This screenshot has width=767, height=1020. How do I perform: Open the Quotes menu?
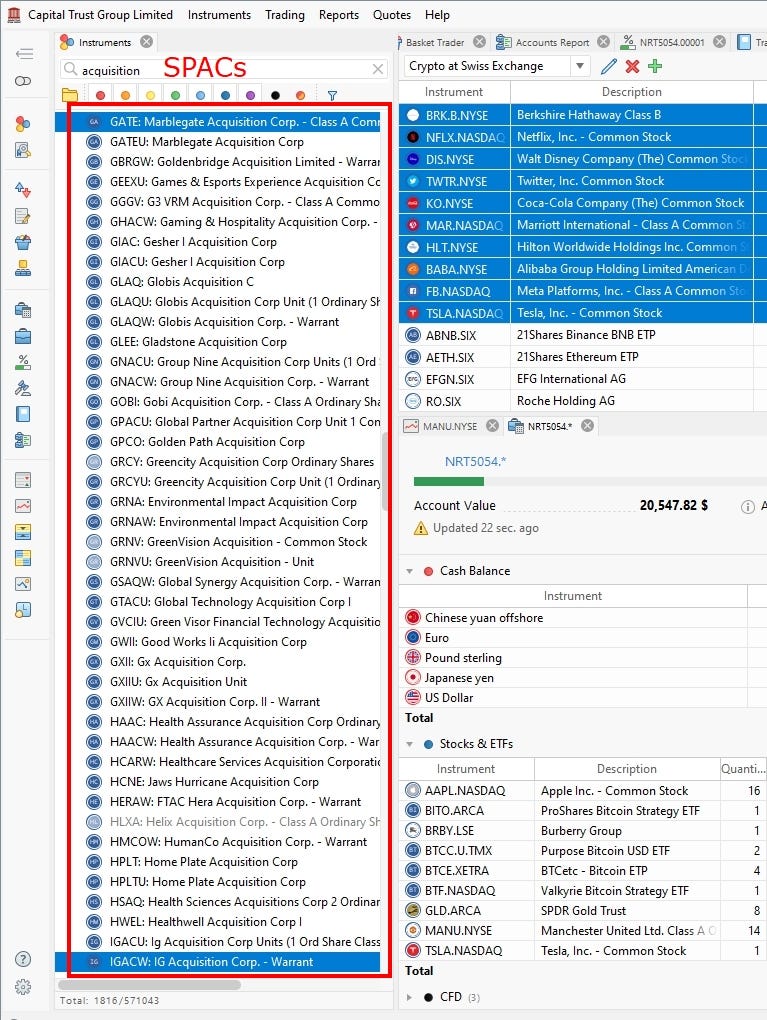click(392, 14)
